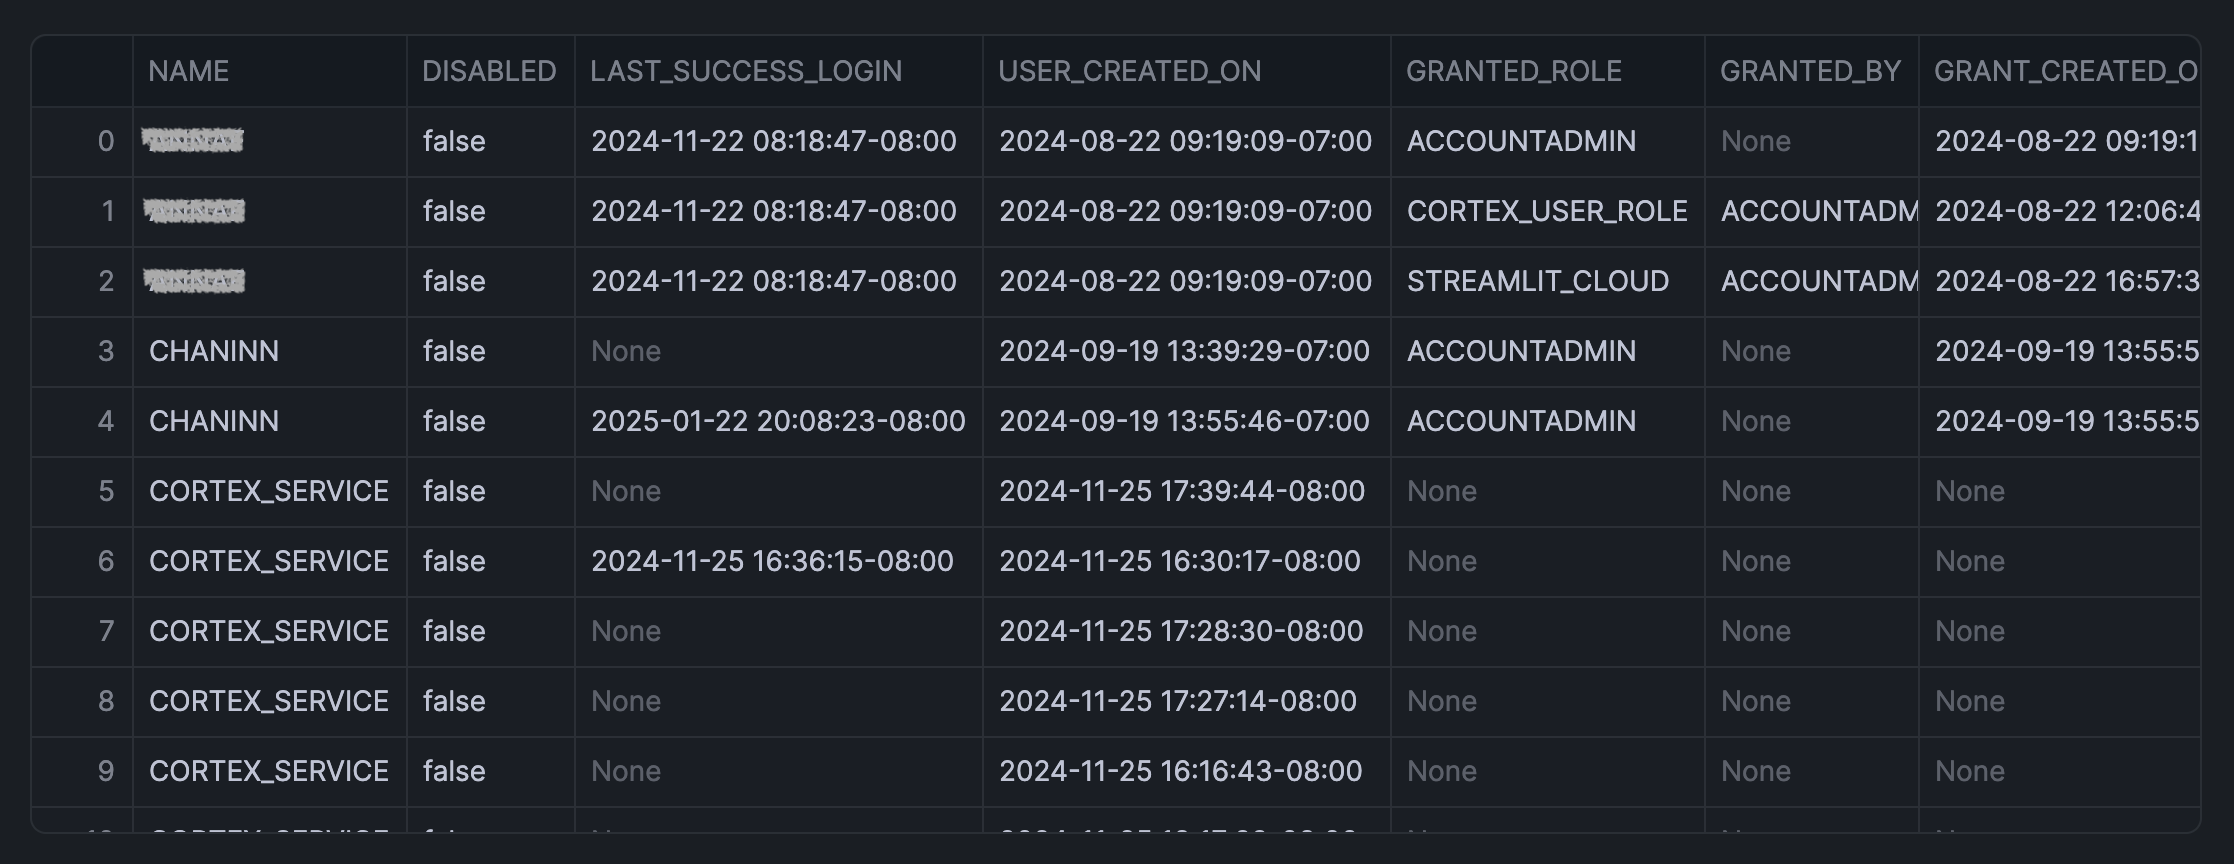Select the 2024-11-25 17:39:44 user created cell
This screenshot has width=2234, height=864.
pos(1182,491)
